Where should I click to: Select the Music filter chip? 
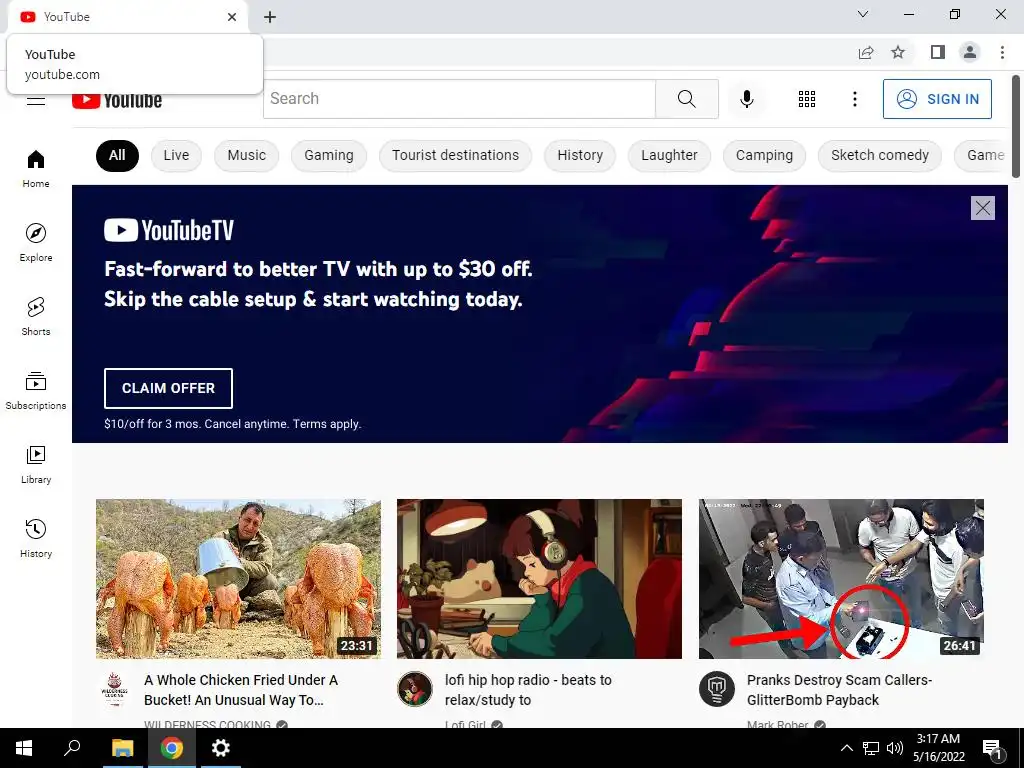pos(247,155)
